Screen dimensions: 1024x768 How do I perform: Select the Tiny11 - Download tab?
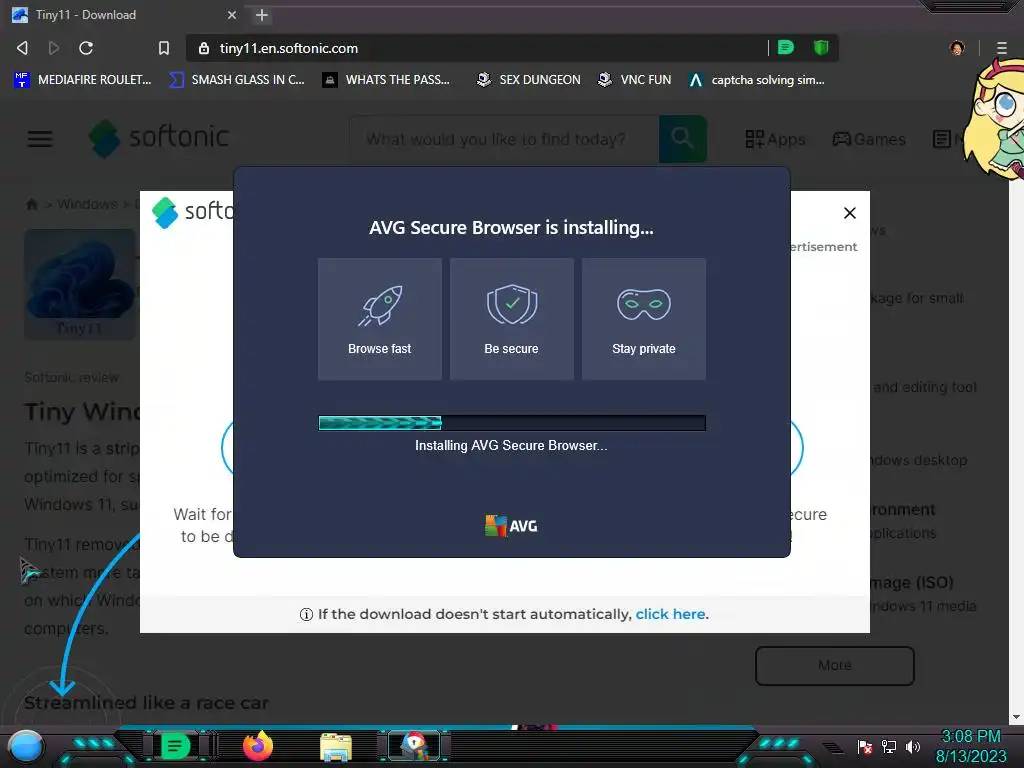[125, 15]
